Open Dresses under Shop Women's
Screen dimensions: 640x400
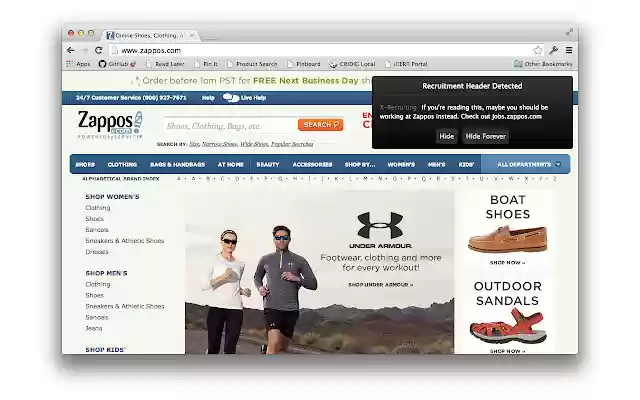tap(97, 252)
